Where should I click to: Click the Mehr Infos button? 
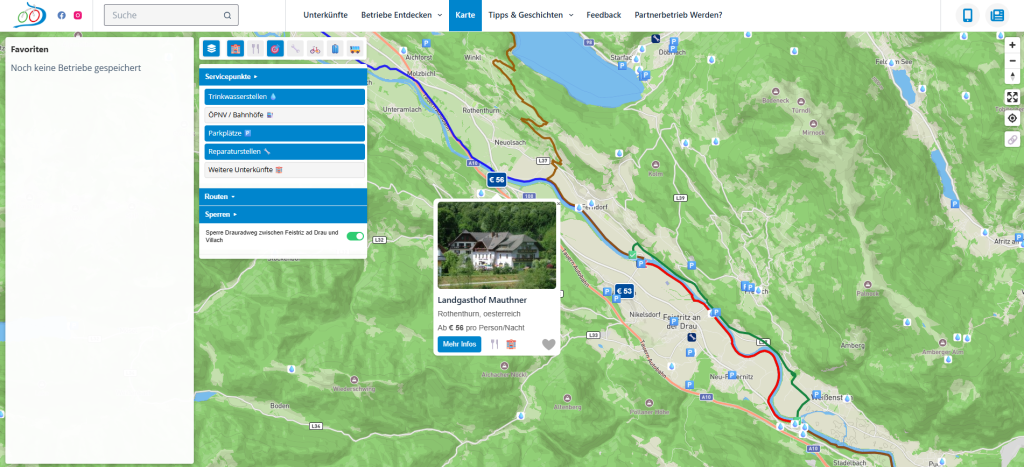point(459,344)
